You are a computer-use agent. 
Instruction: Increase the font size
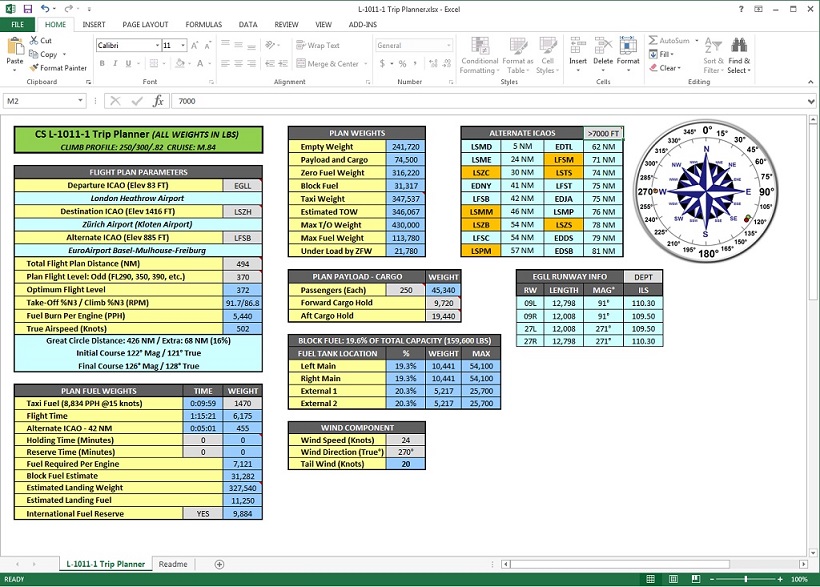point(195,46)
